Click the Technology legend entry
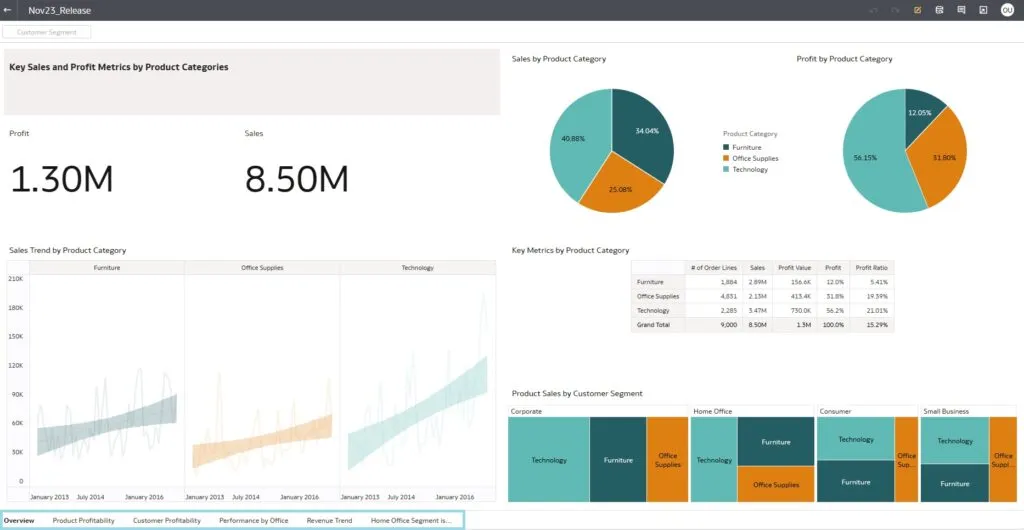The width and height of the screenshot is (1024, 530). coord(750,169)
